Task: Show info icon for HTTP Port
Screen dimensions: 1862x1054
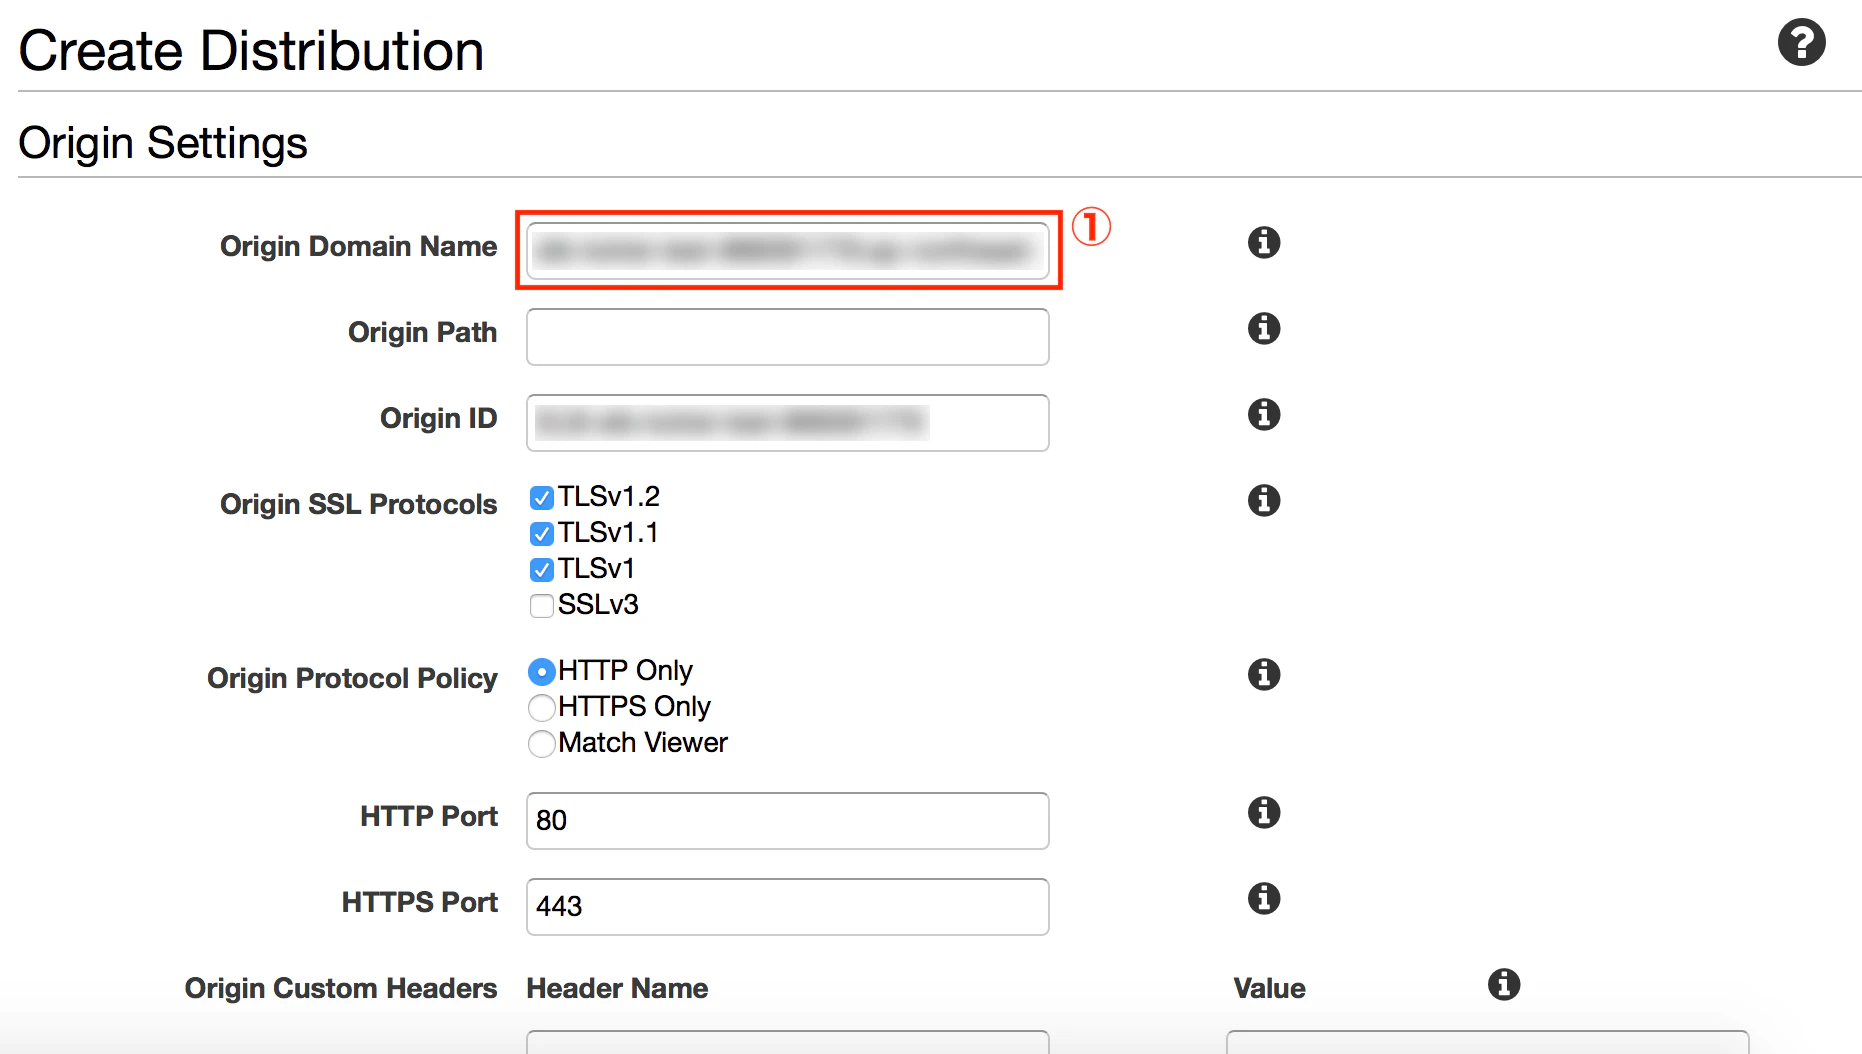Action: [1264, 812]
